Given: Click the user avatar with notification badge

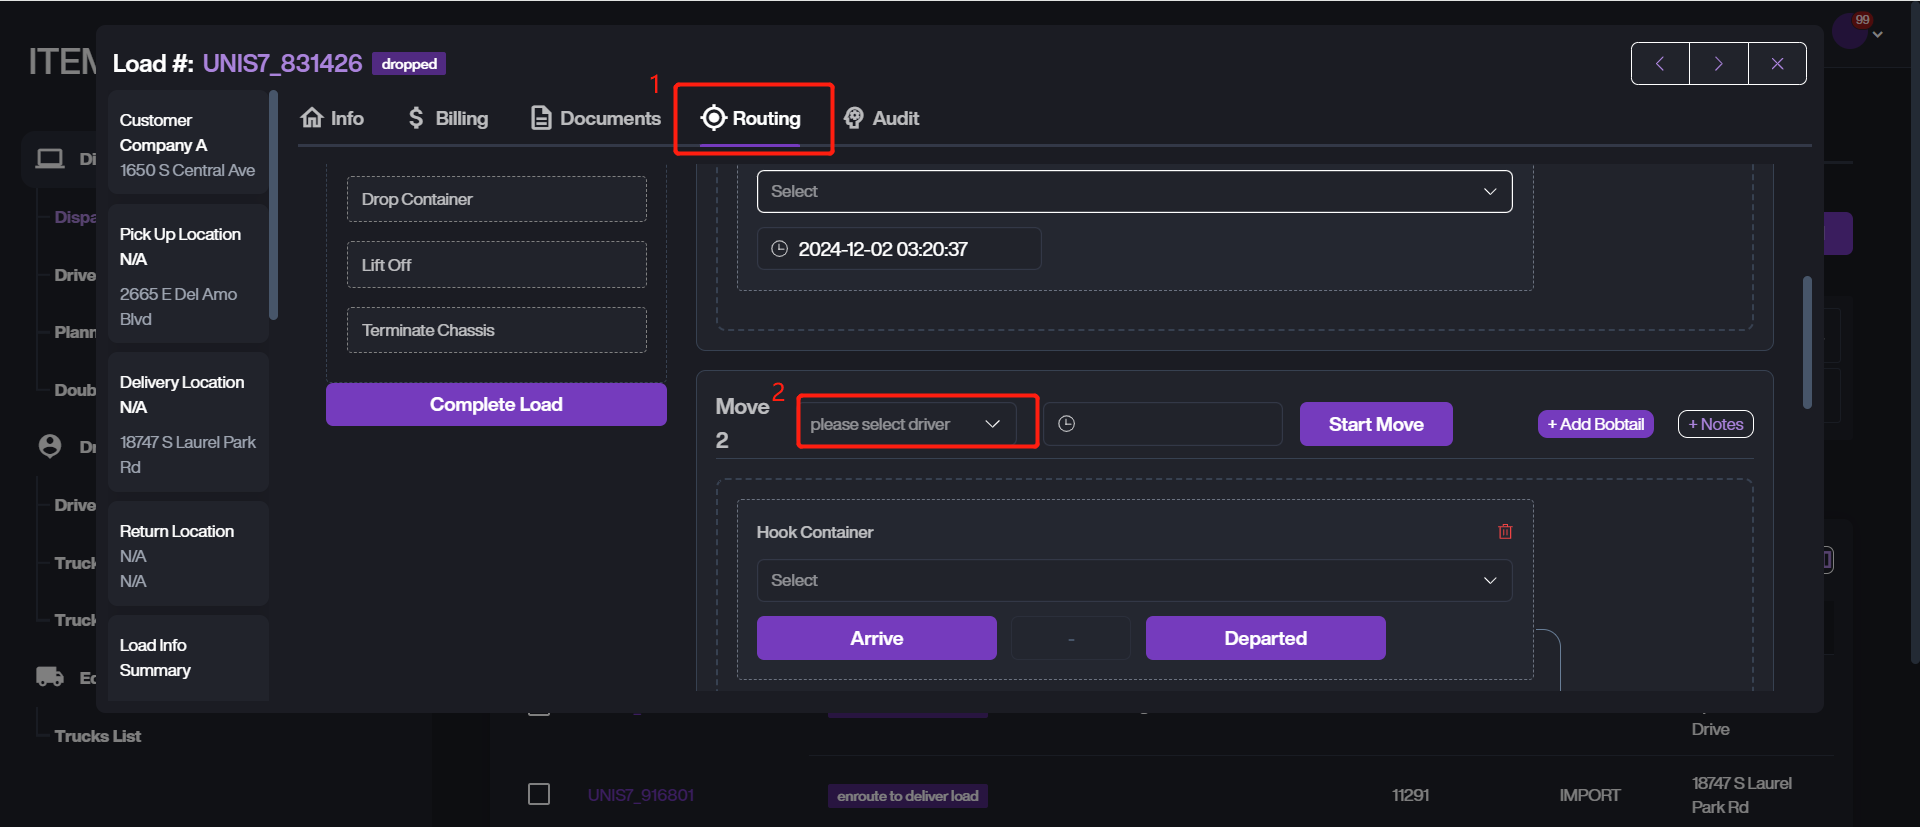Looking at the screenshot, I should 1849,32.
